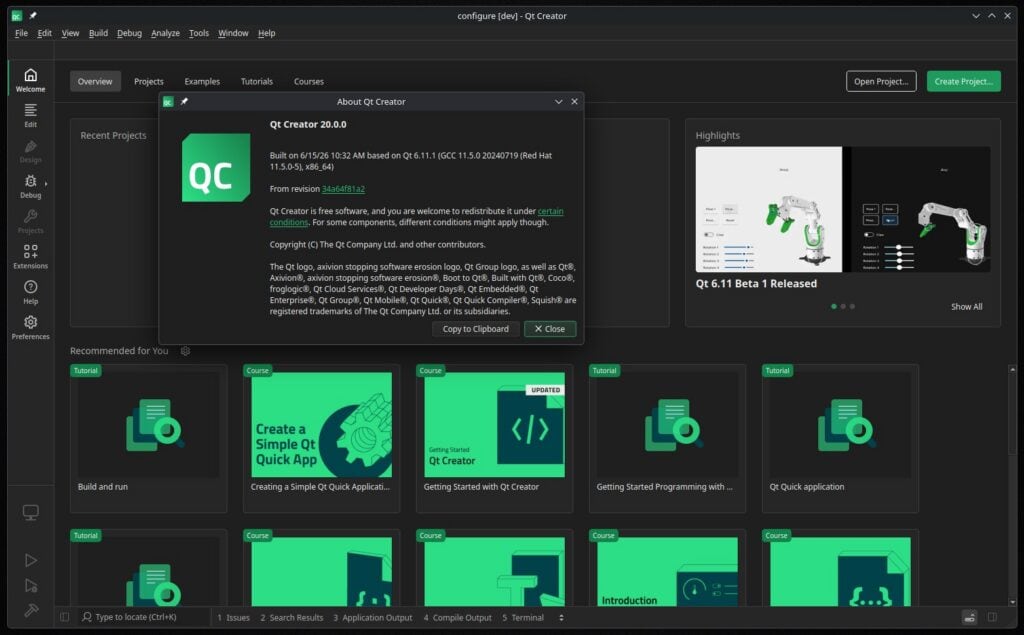Toggle the pin icon in main window title bar

(x=33, y=16)
